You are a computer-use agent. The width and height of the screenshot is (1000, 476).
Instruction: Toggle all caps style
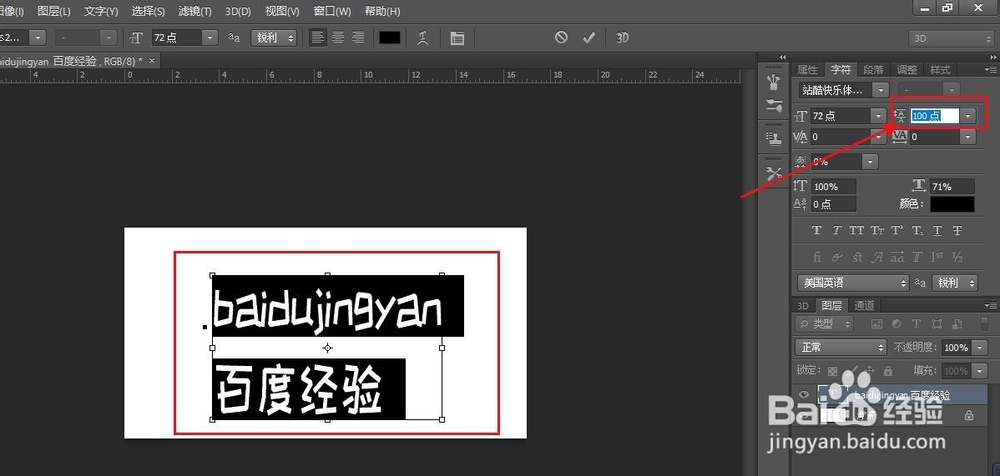click(x=857, y=230)
